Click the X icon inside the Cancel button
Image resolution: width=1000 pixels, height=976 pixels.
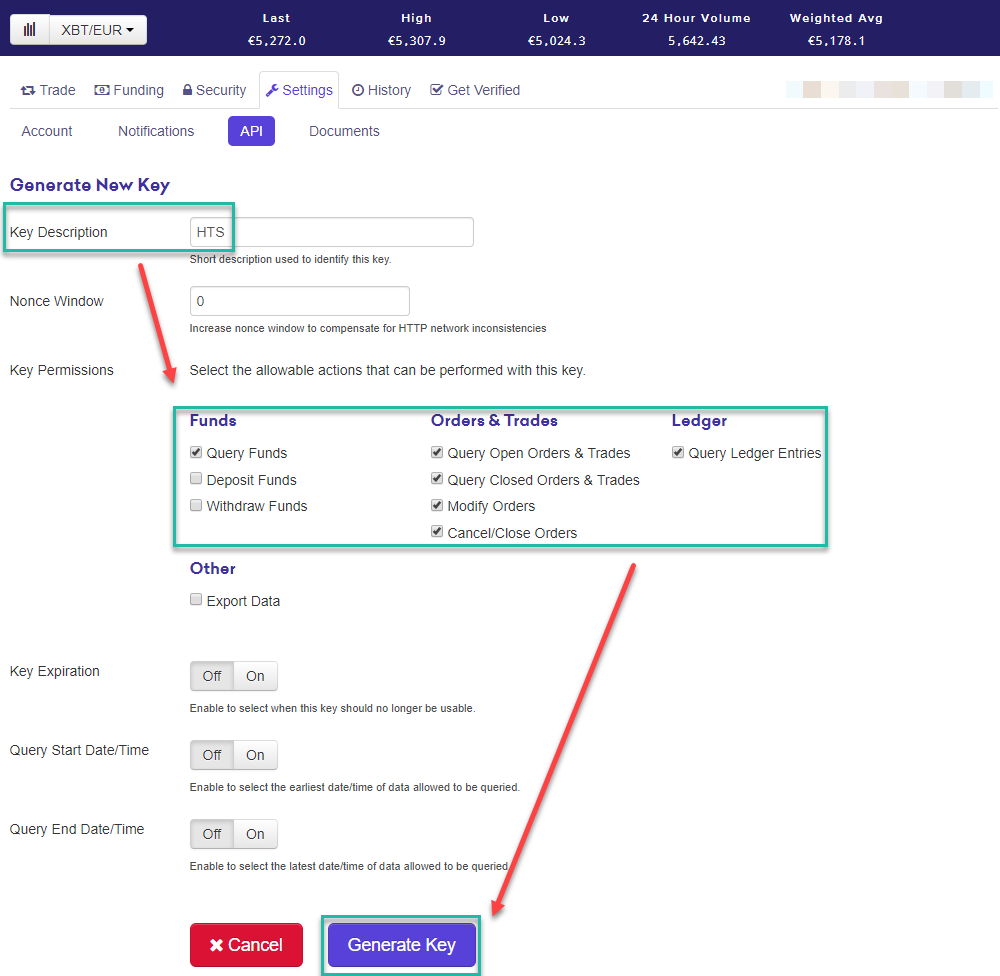[x=215, y=945]
